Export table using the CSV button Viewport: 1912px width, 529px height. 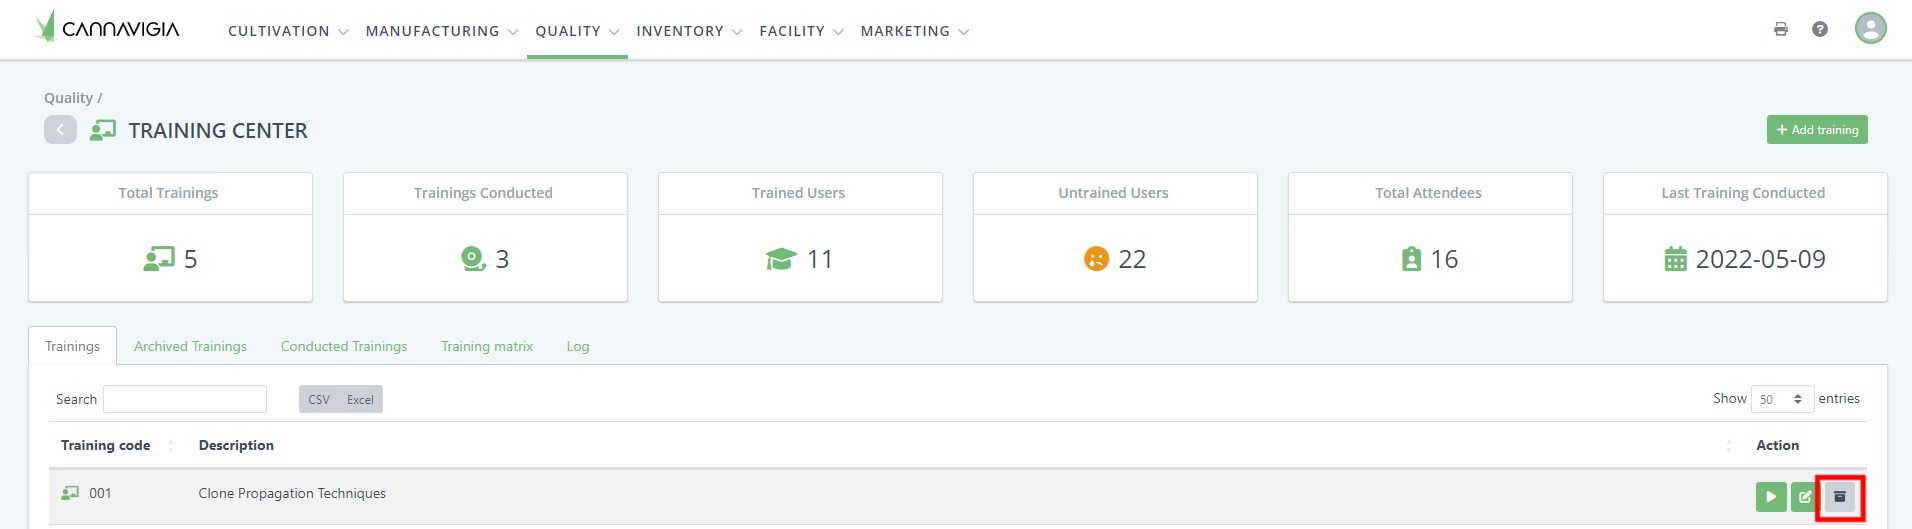(319, 400)
